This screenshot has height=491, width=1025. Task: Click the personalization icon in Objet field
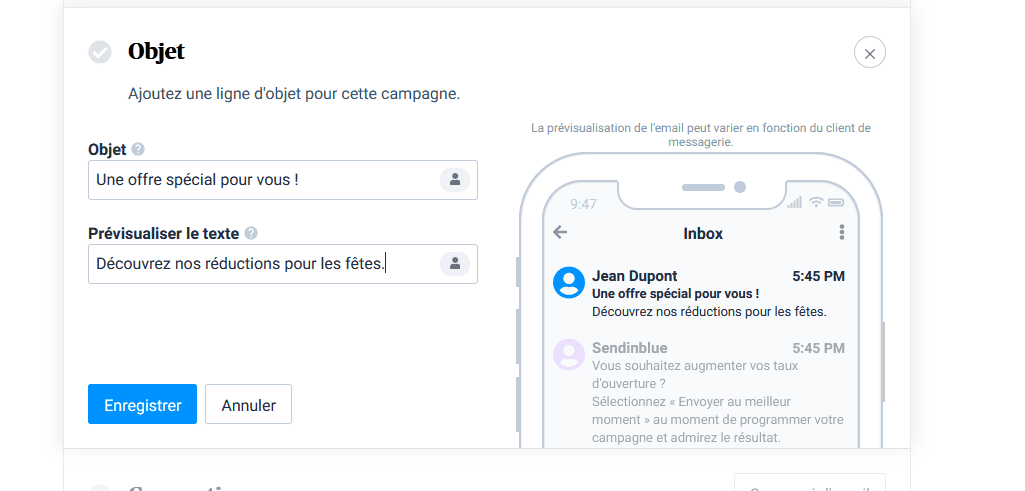coord(455,180)
